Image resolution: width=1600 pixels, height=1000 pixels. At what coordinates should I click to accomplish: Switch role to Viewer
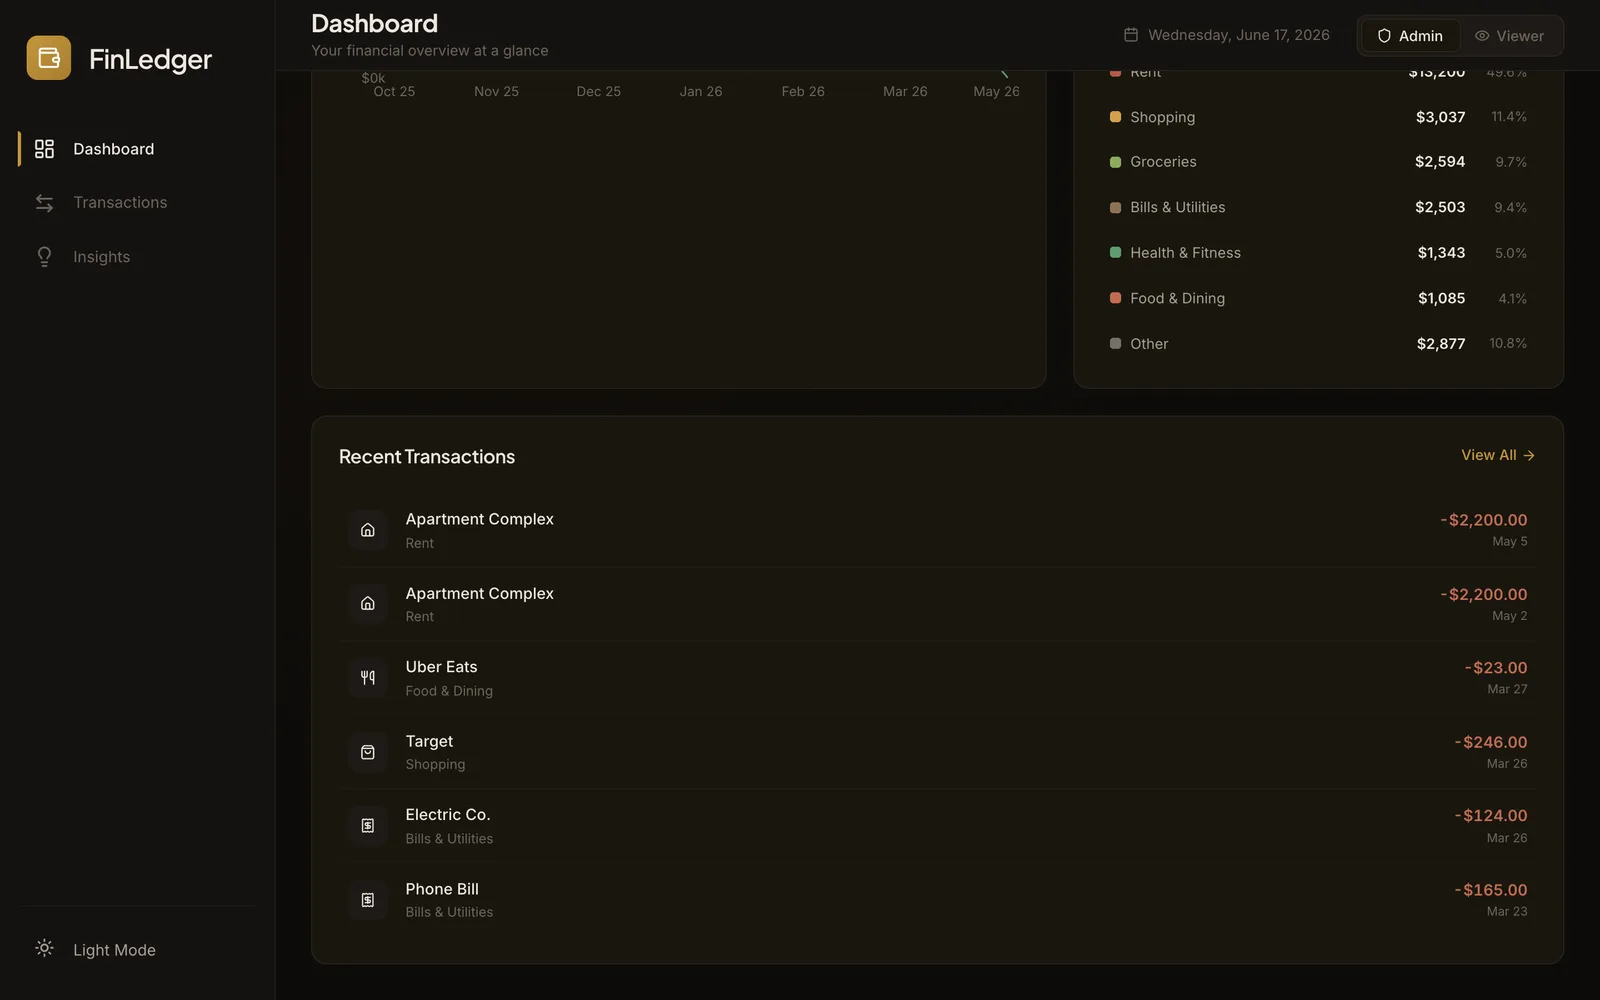tap(1509, 36)
